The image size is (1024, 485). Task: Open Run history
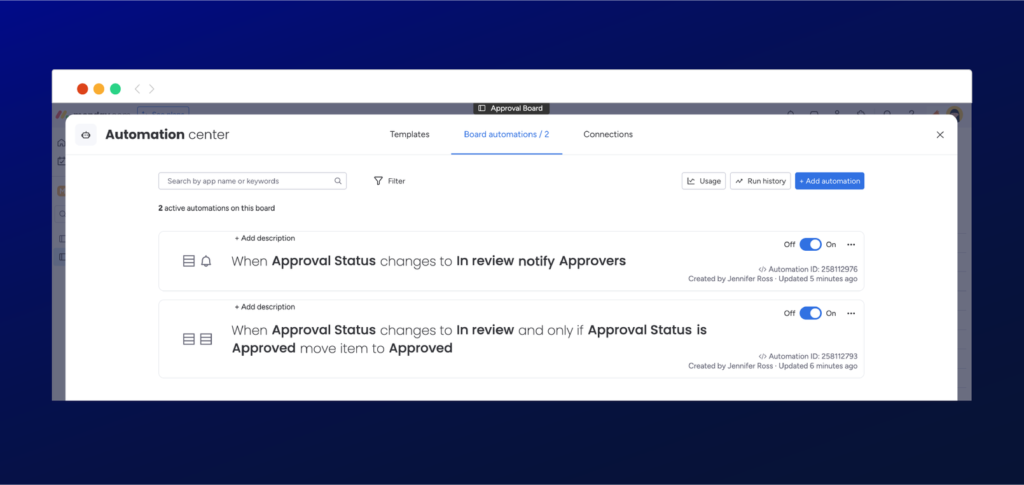(760, 181)
